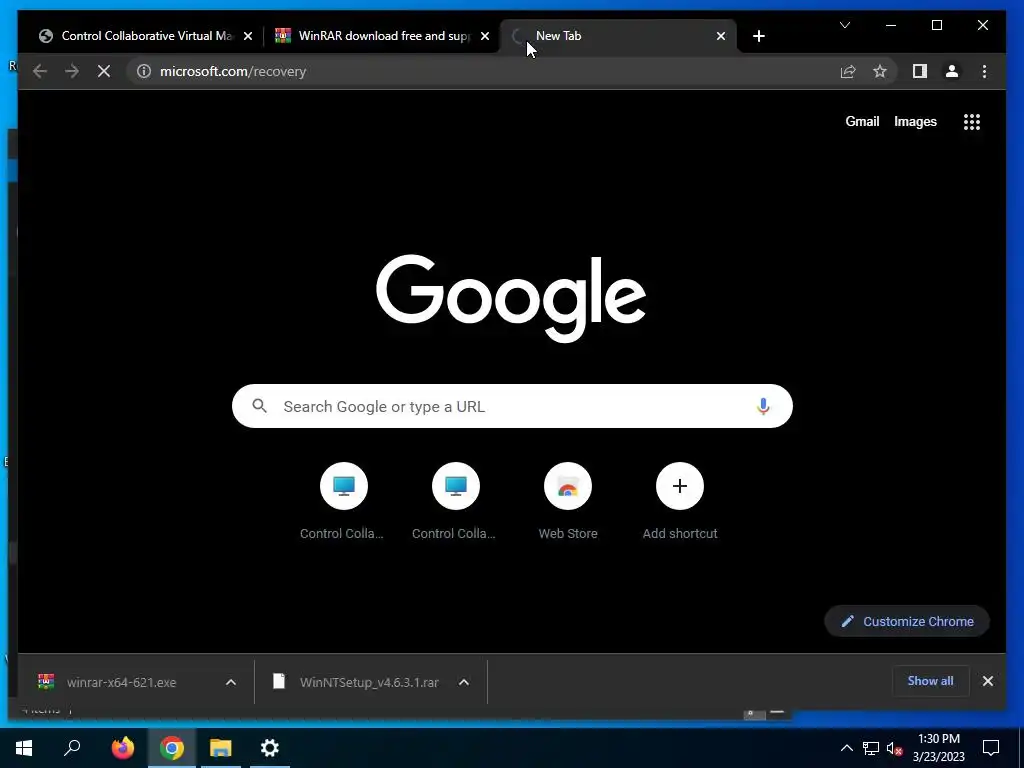This screenshot has height=768, width=1024.
Task: Click Customize Chrome button
Action: 906,621
